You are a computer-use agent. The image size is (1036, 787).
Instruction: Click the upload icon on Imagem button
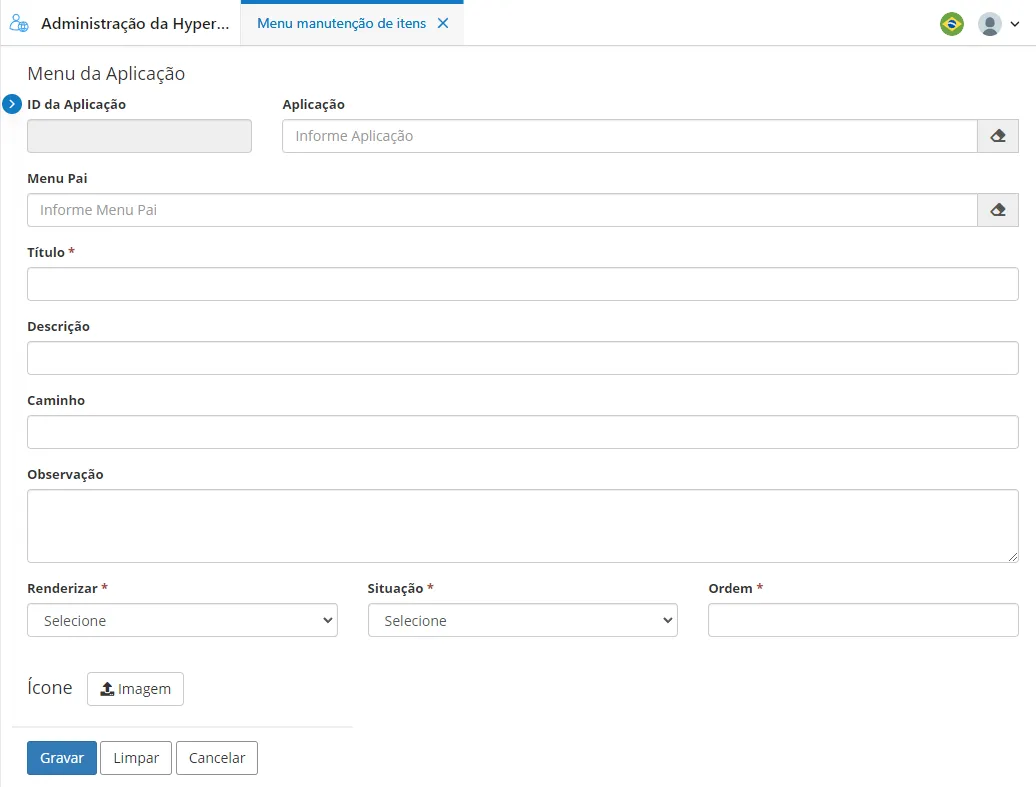pyautogui.click(x=107, y=689)
